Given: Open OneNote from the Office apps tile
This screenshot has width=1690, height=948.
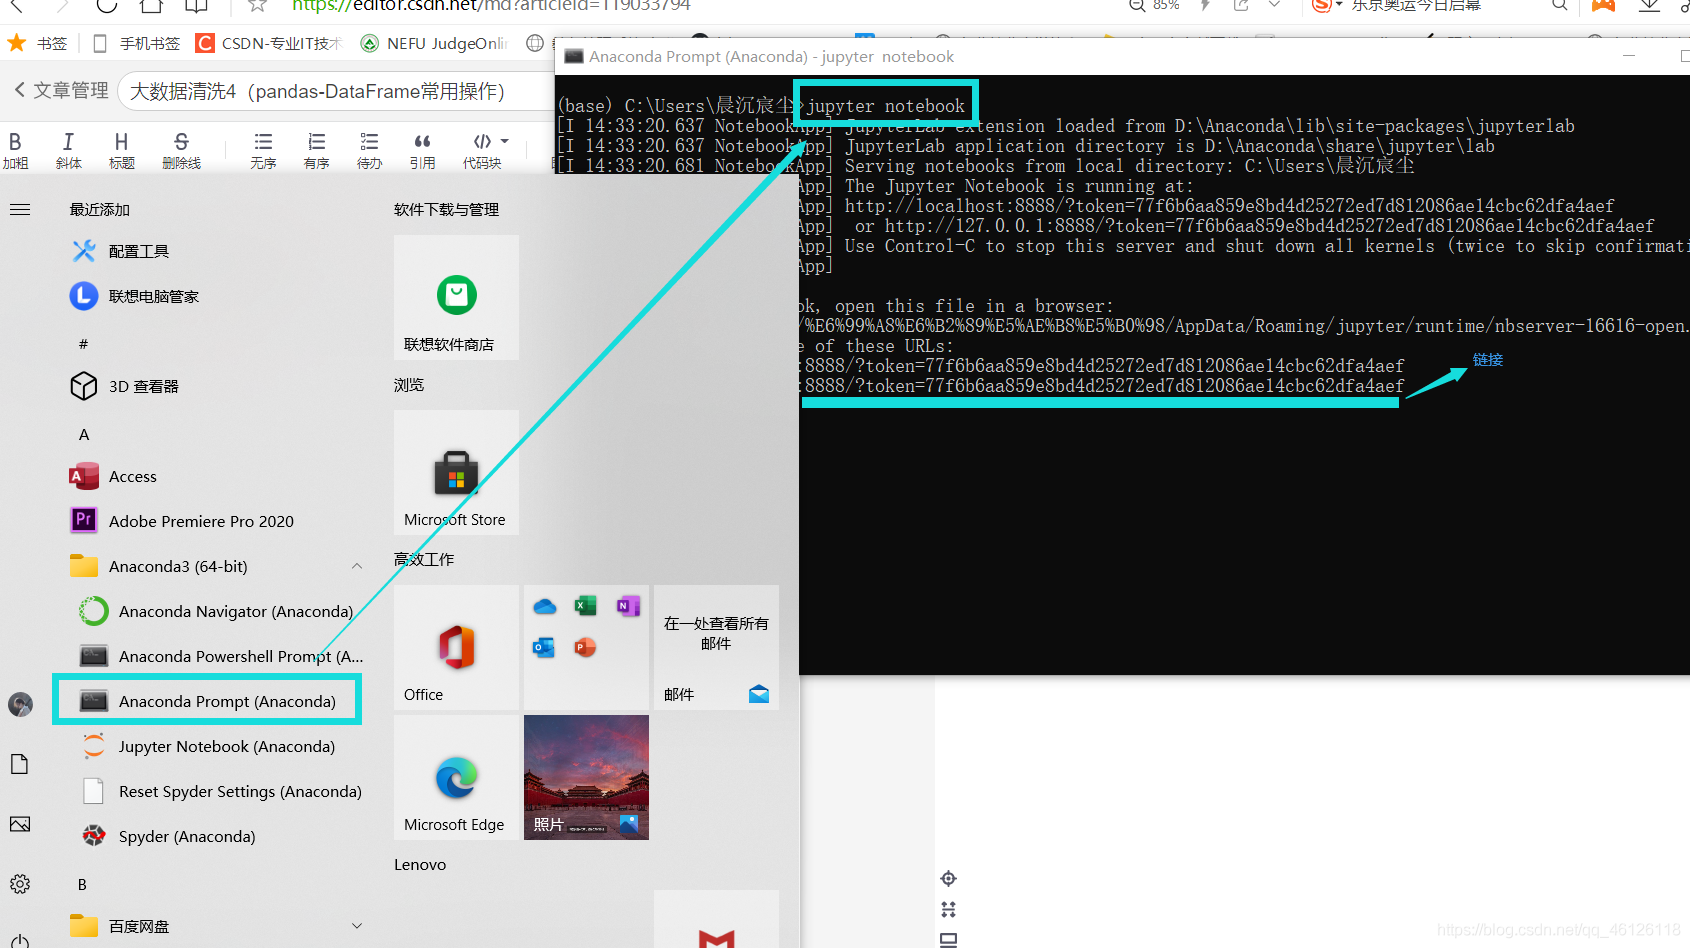Looking at the screenshot, I should [x=627, y=606].
